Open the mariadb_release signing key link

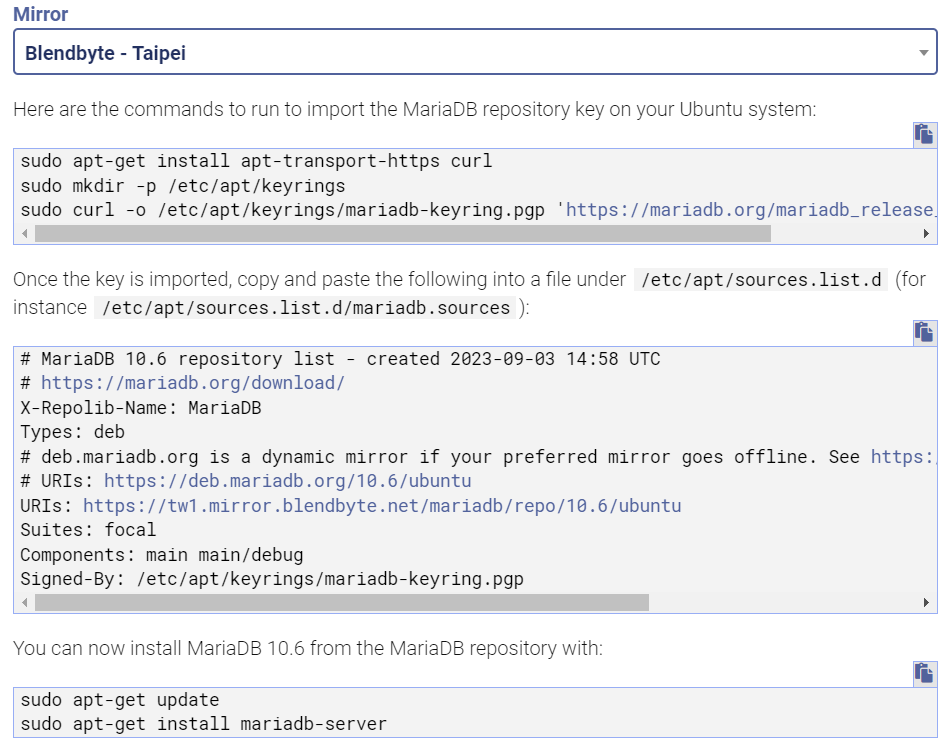(x=751, y=210)
